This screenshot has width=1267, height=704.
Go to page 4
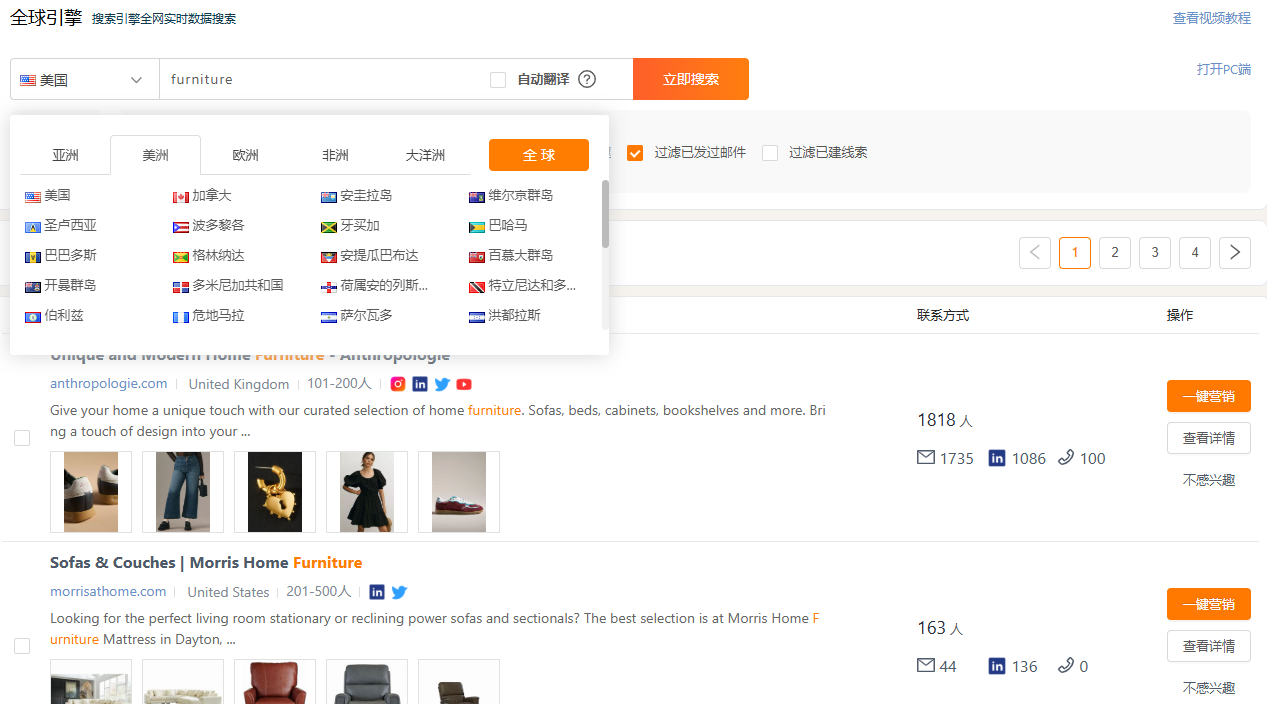pos(1195,253)
